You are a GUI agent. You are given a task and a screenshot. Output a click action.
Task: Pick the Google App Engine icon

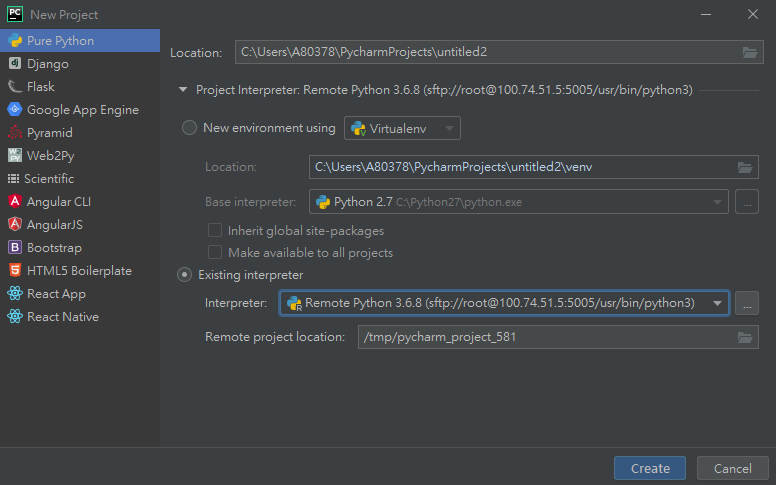(15, 109)
